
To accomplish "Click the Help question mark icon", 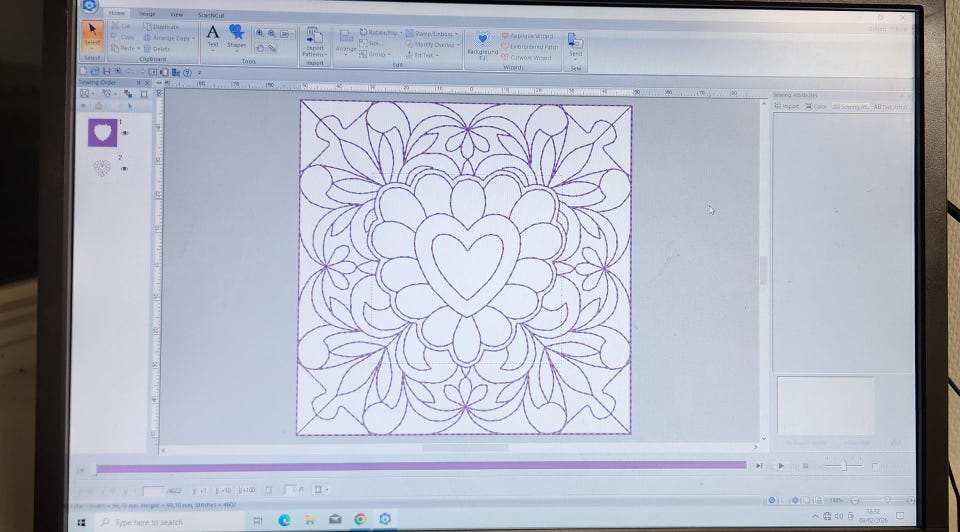I will pyautogui.click(x=187, y=72).
